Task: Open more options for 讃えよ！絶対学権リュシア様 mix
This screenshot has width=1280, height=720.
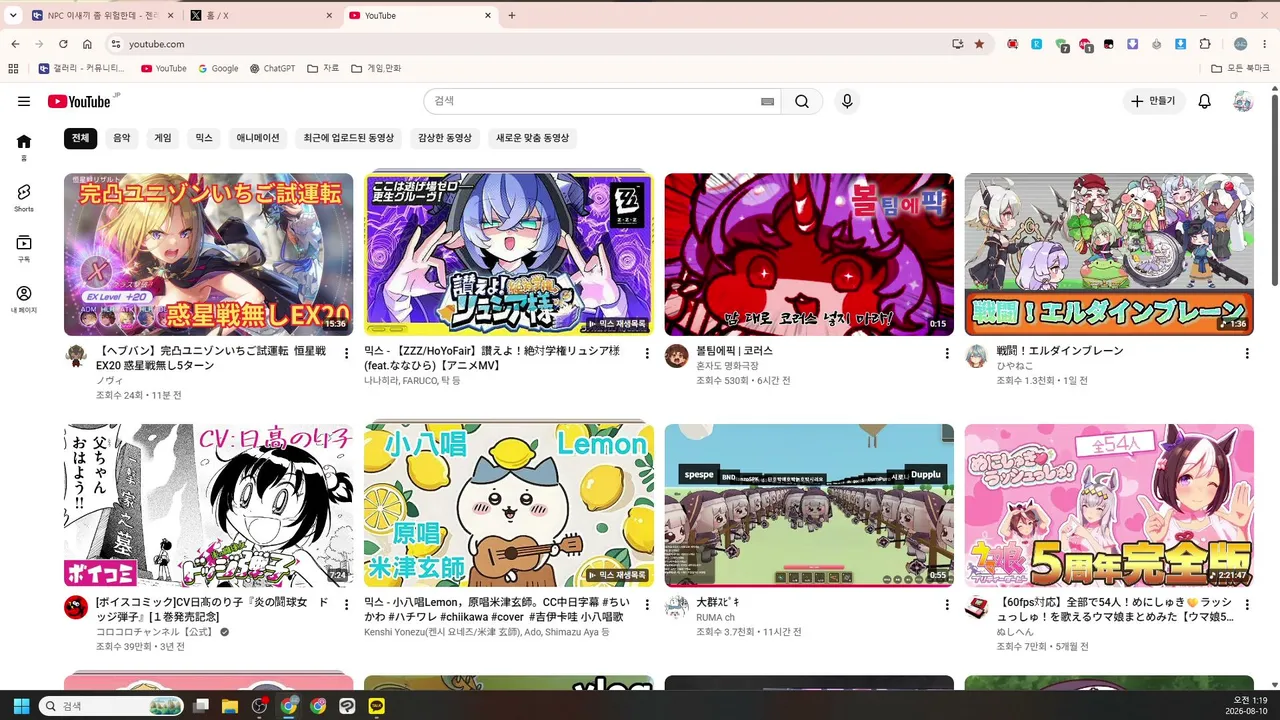Action: (x=647, y=353)
